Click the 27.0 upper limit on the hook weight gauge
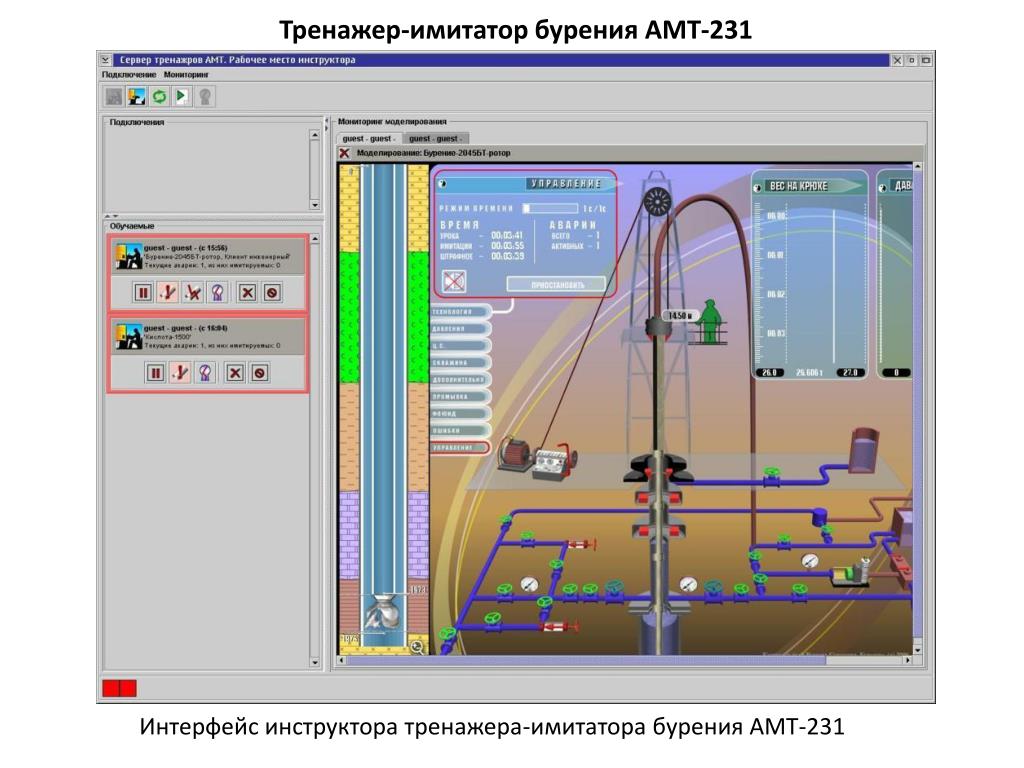Viewport: 1024px width, 768px height. click(850, 373)
